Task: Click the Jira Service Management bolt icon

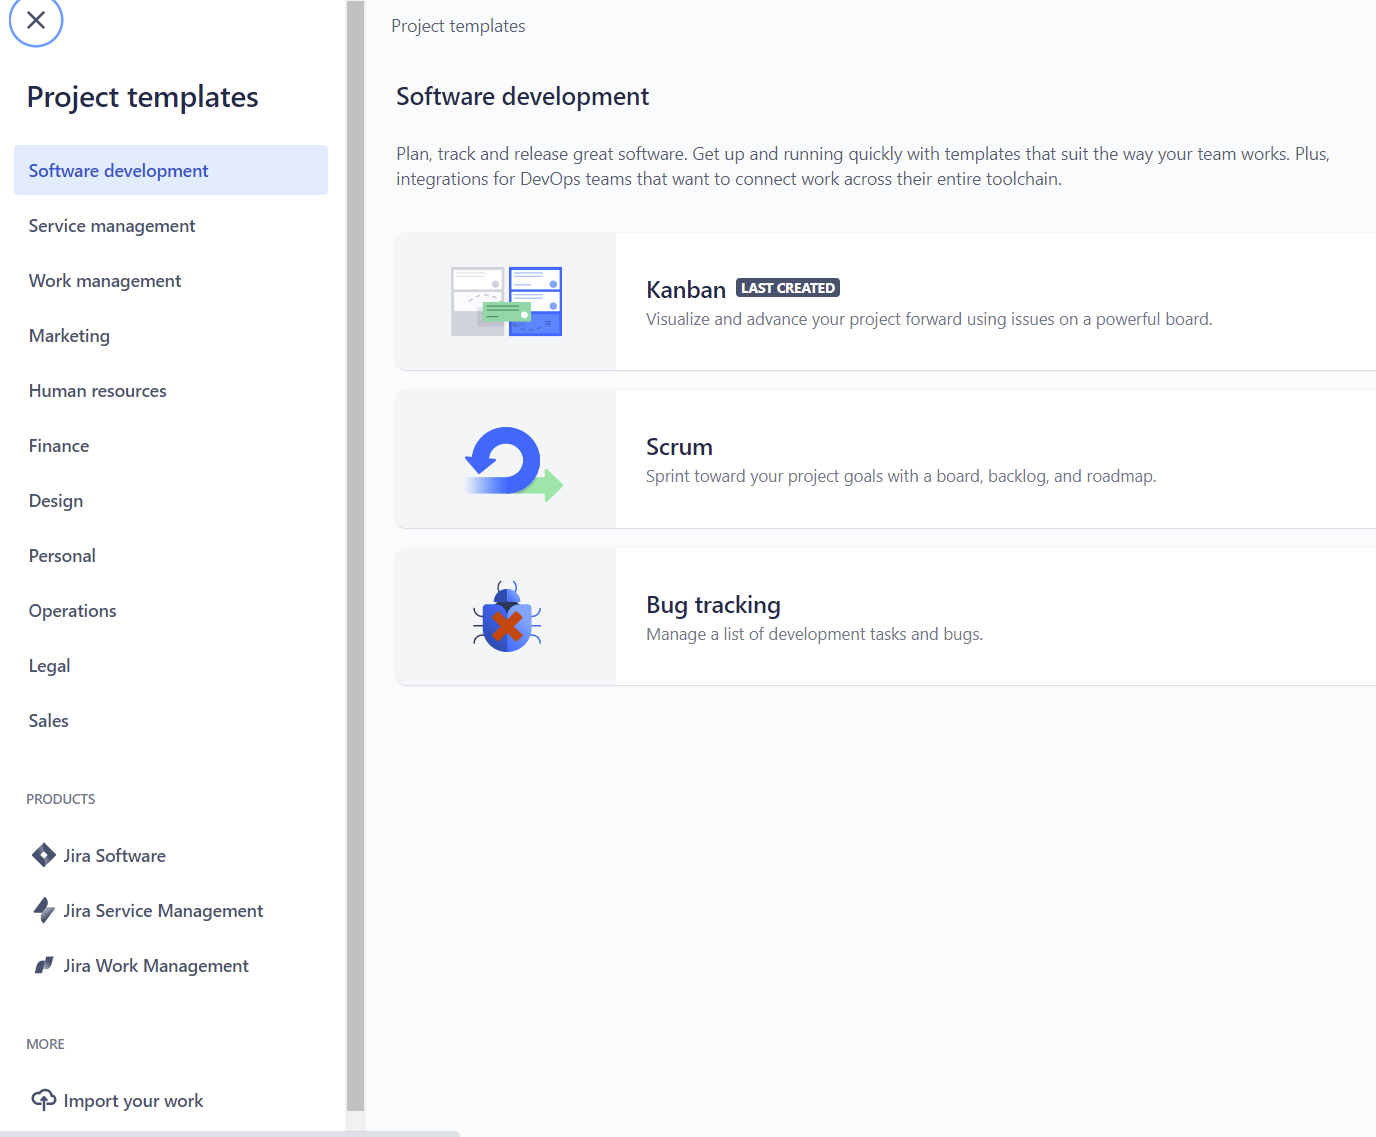Action: coord(44,910)
